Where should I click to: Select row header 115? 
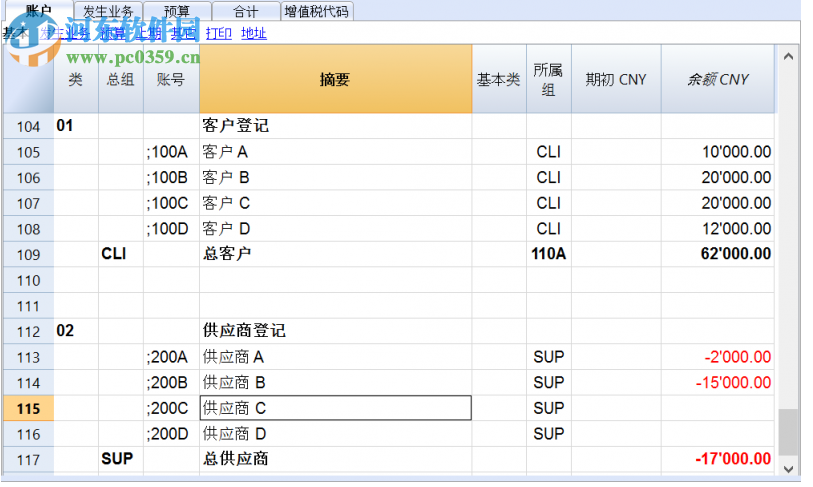tap(29, 409)
